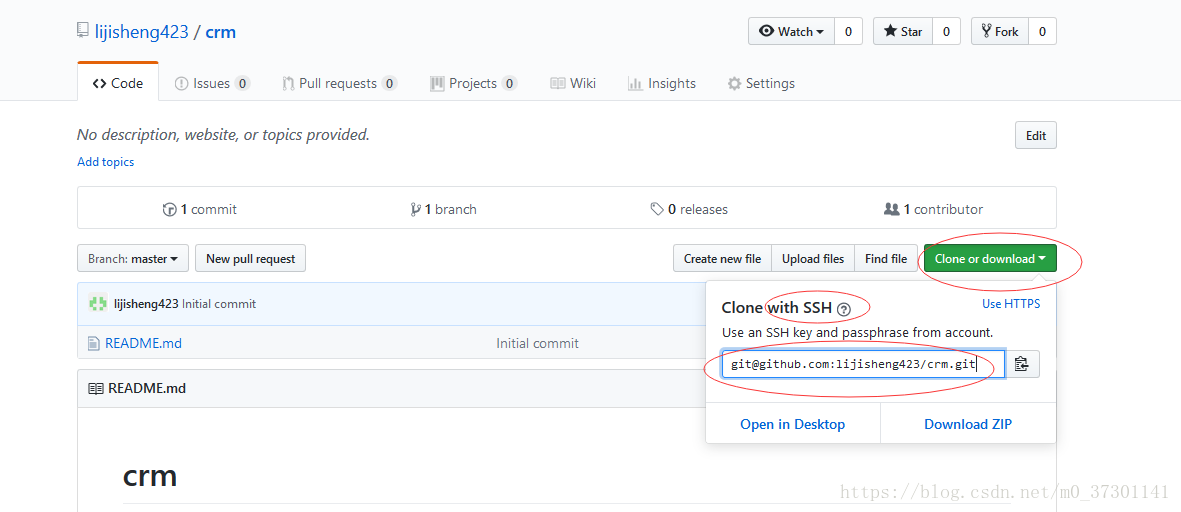
Task: Open the Clone or download dropdown
Action: (990, 258)
